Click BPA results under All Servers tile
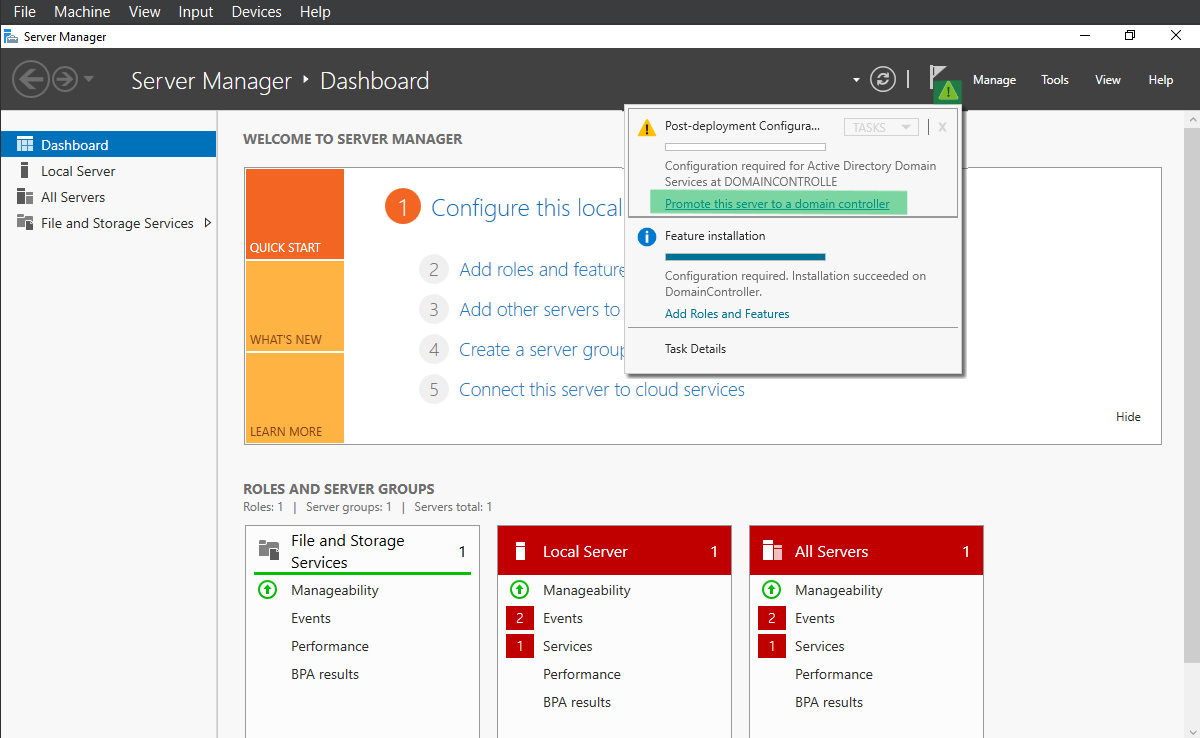 coord(829,702)
